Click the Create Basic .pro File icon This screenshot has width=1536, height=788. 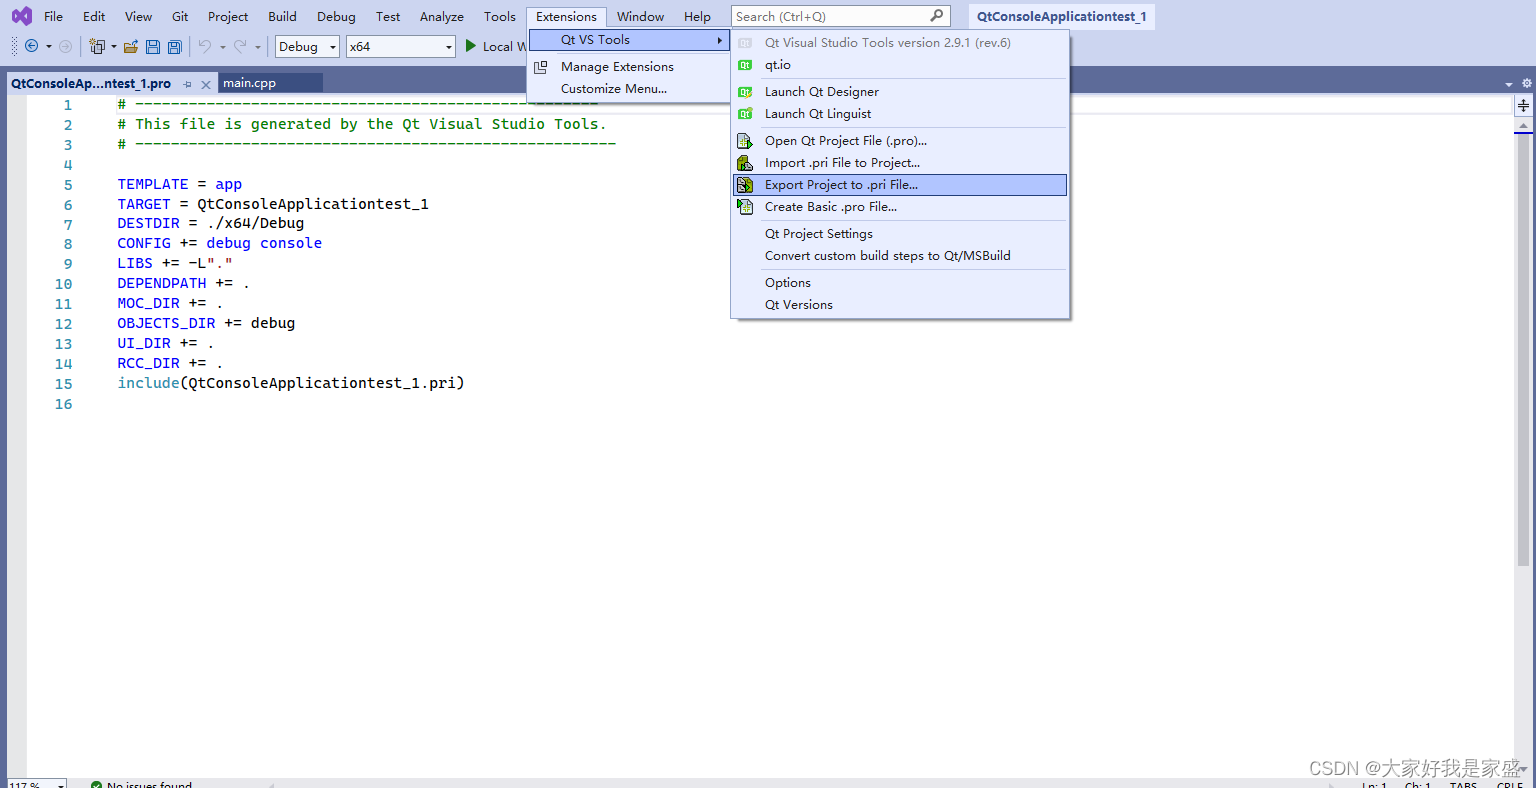pyautogui.click(x=745, y=207)
